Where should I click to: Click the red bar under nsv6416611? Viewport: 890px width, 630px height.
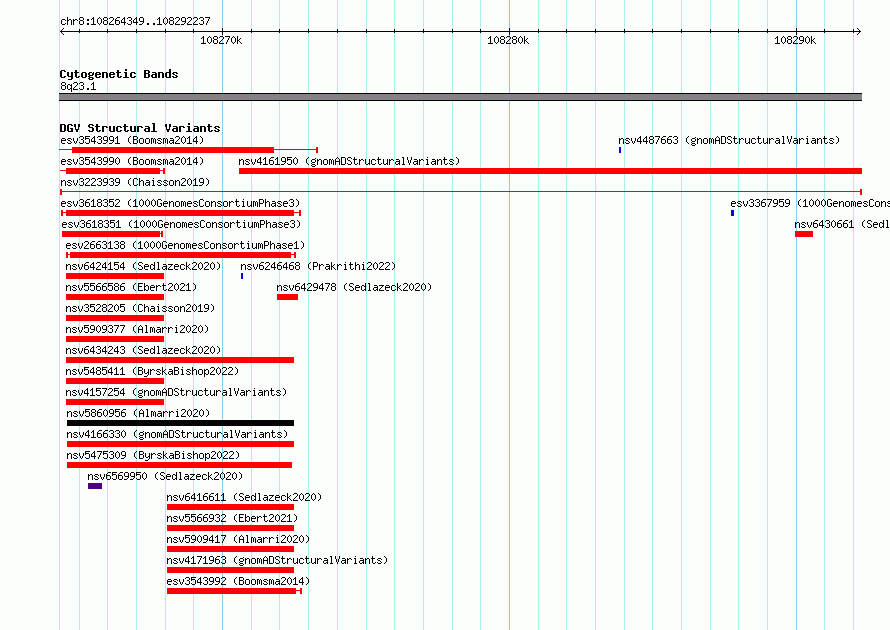point(230,507)
